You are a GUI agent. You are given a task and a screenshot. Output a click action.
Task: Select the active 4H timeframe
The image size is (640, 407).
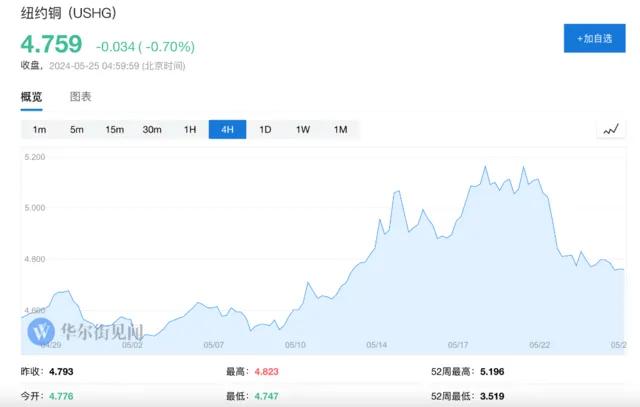point(227,130)
